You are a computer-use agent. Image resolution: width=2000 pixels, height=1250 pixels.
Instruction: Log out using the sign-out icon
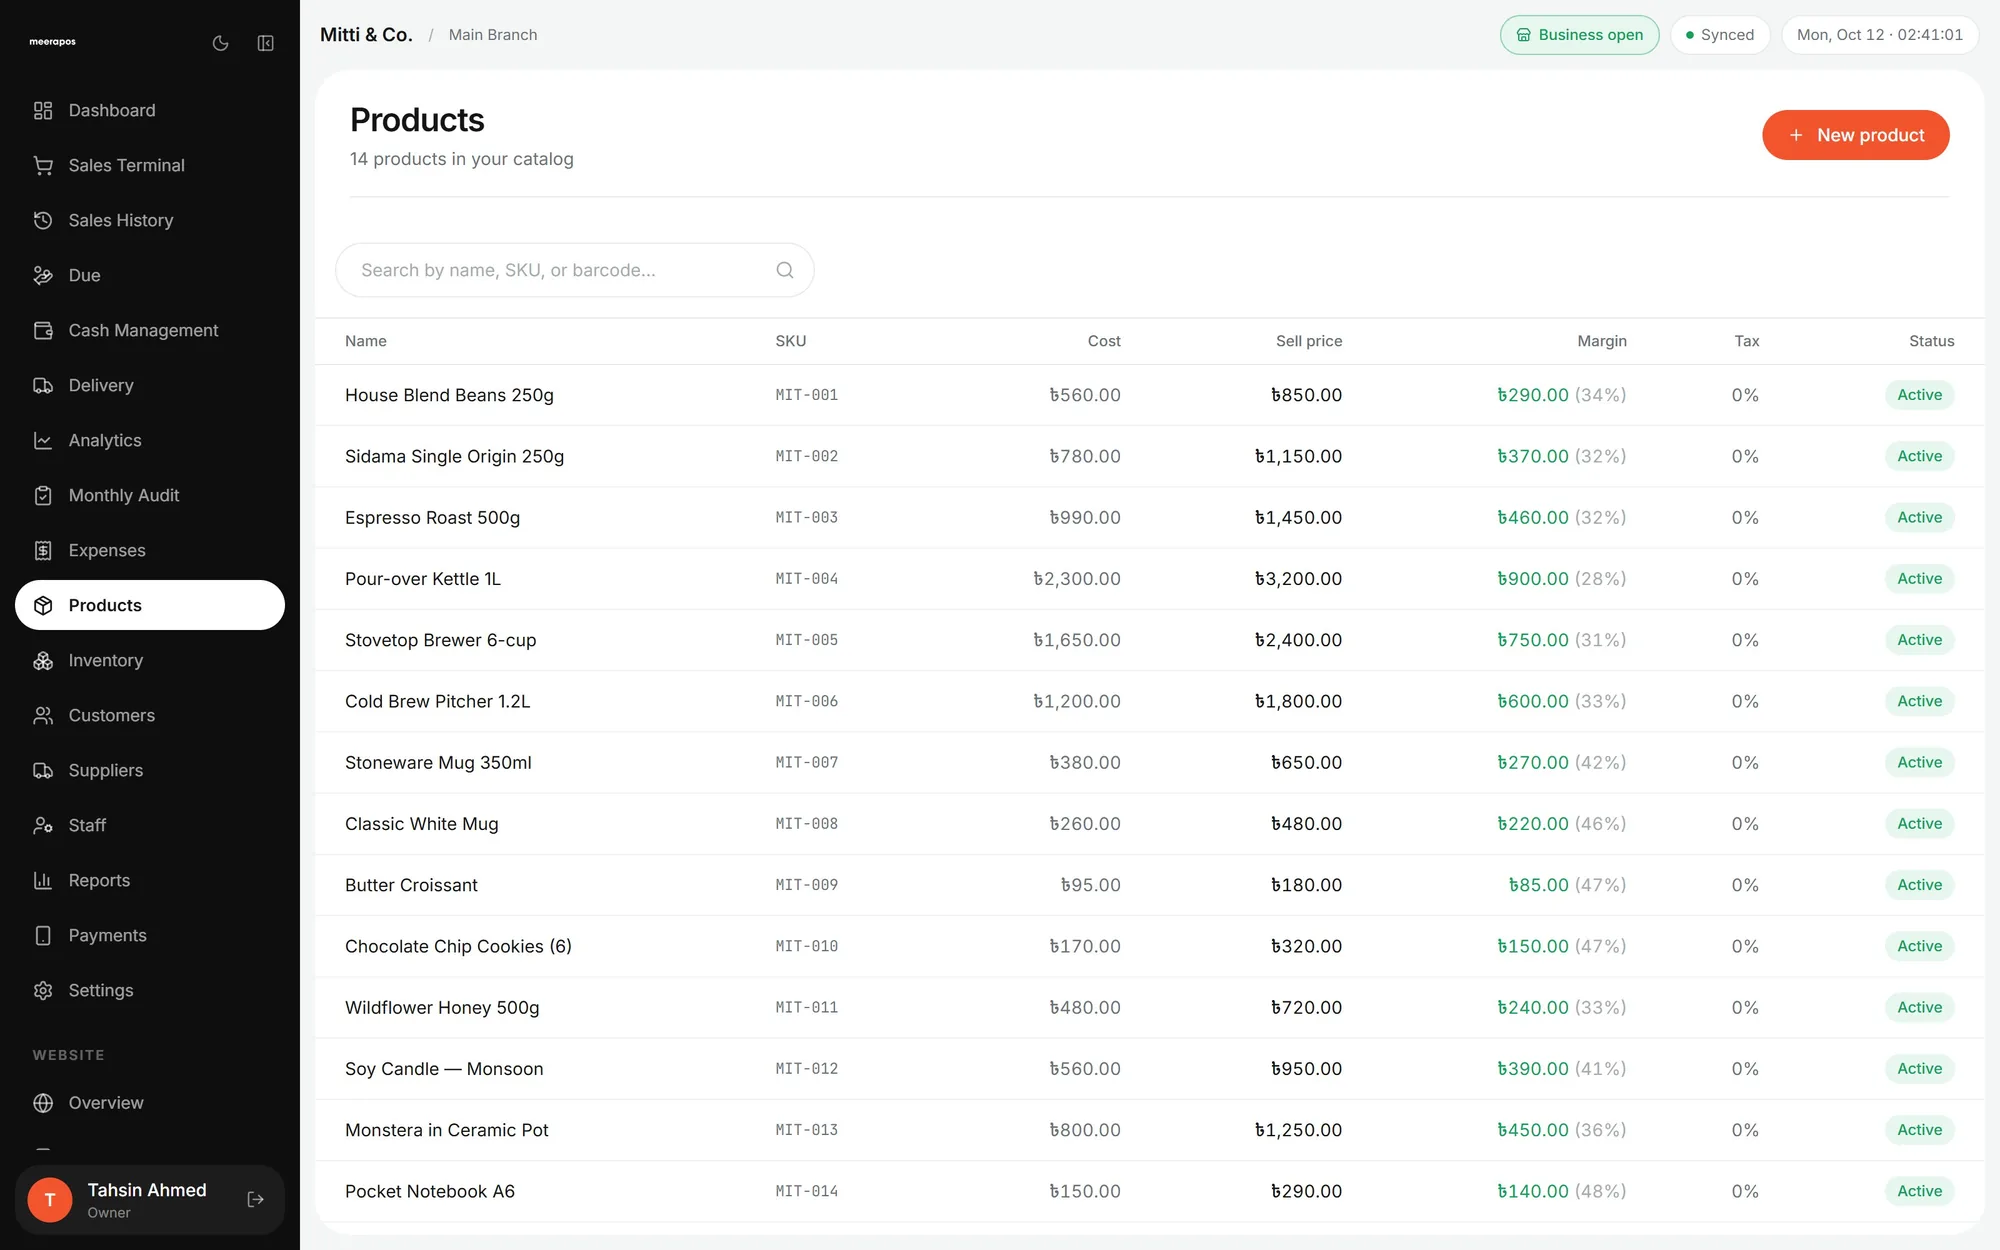click(x=256, y=1199)
